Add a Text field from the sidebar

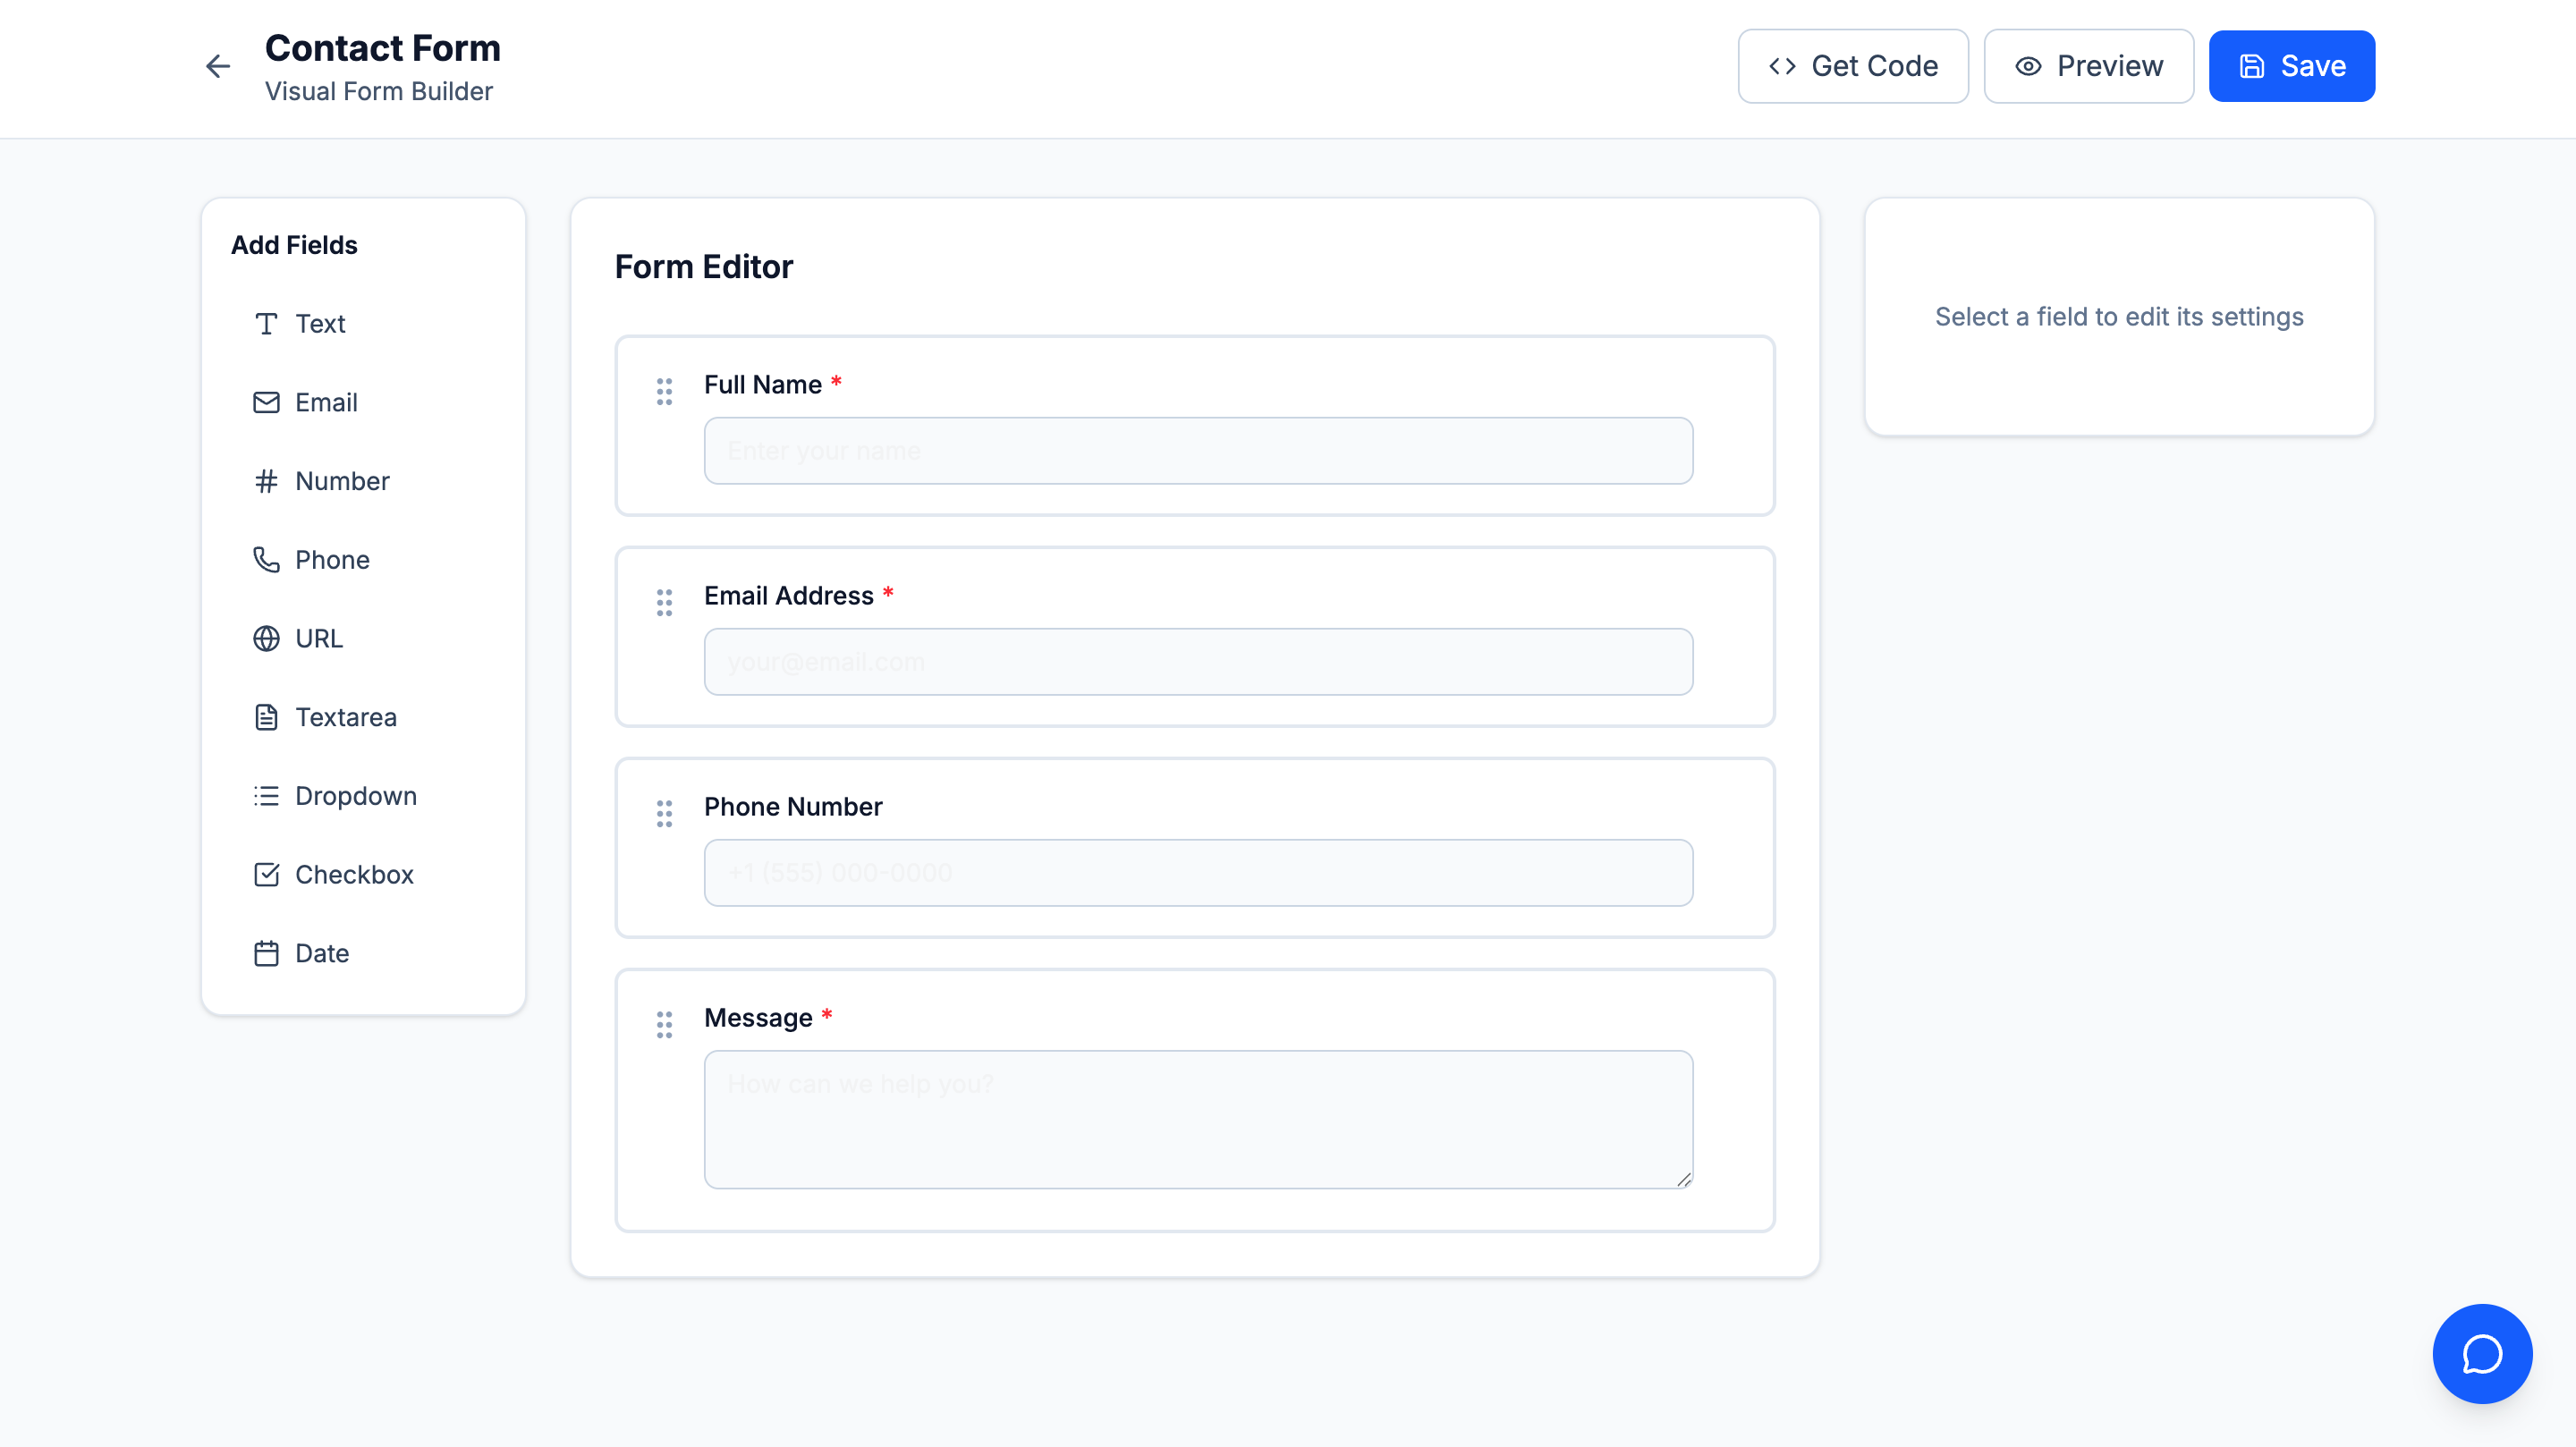(318, 323)
